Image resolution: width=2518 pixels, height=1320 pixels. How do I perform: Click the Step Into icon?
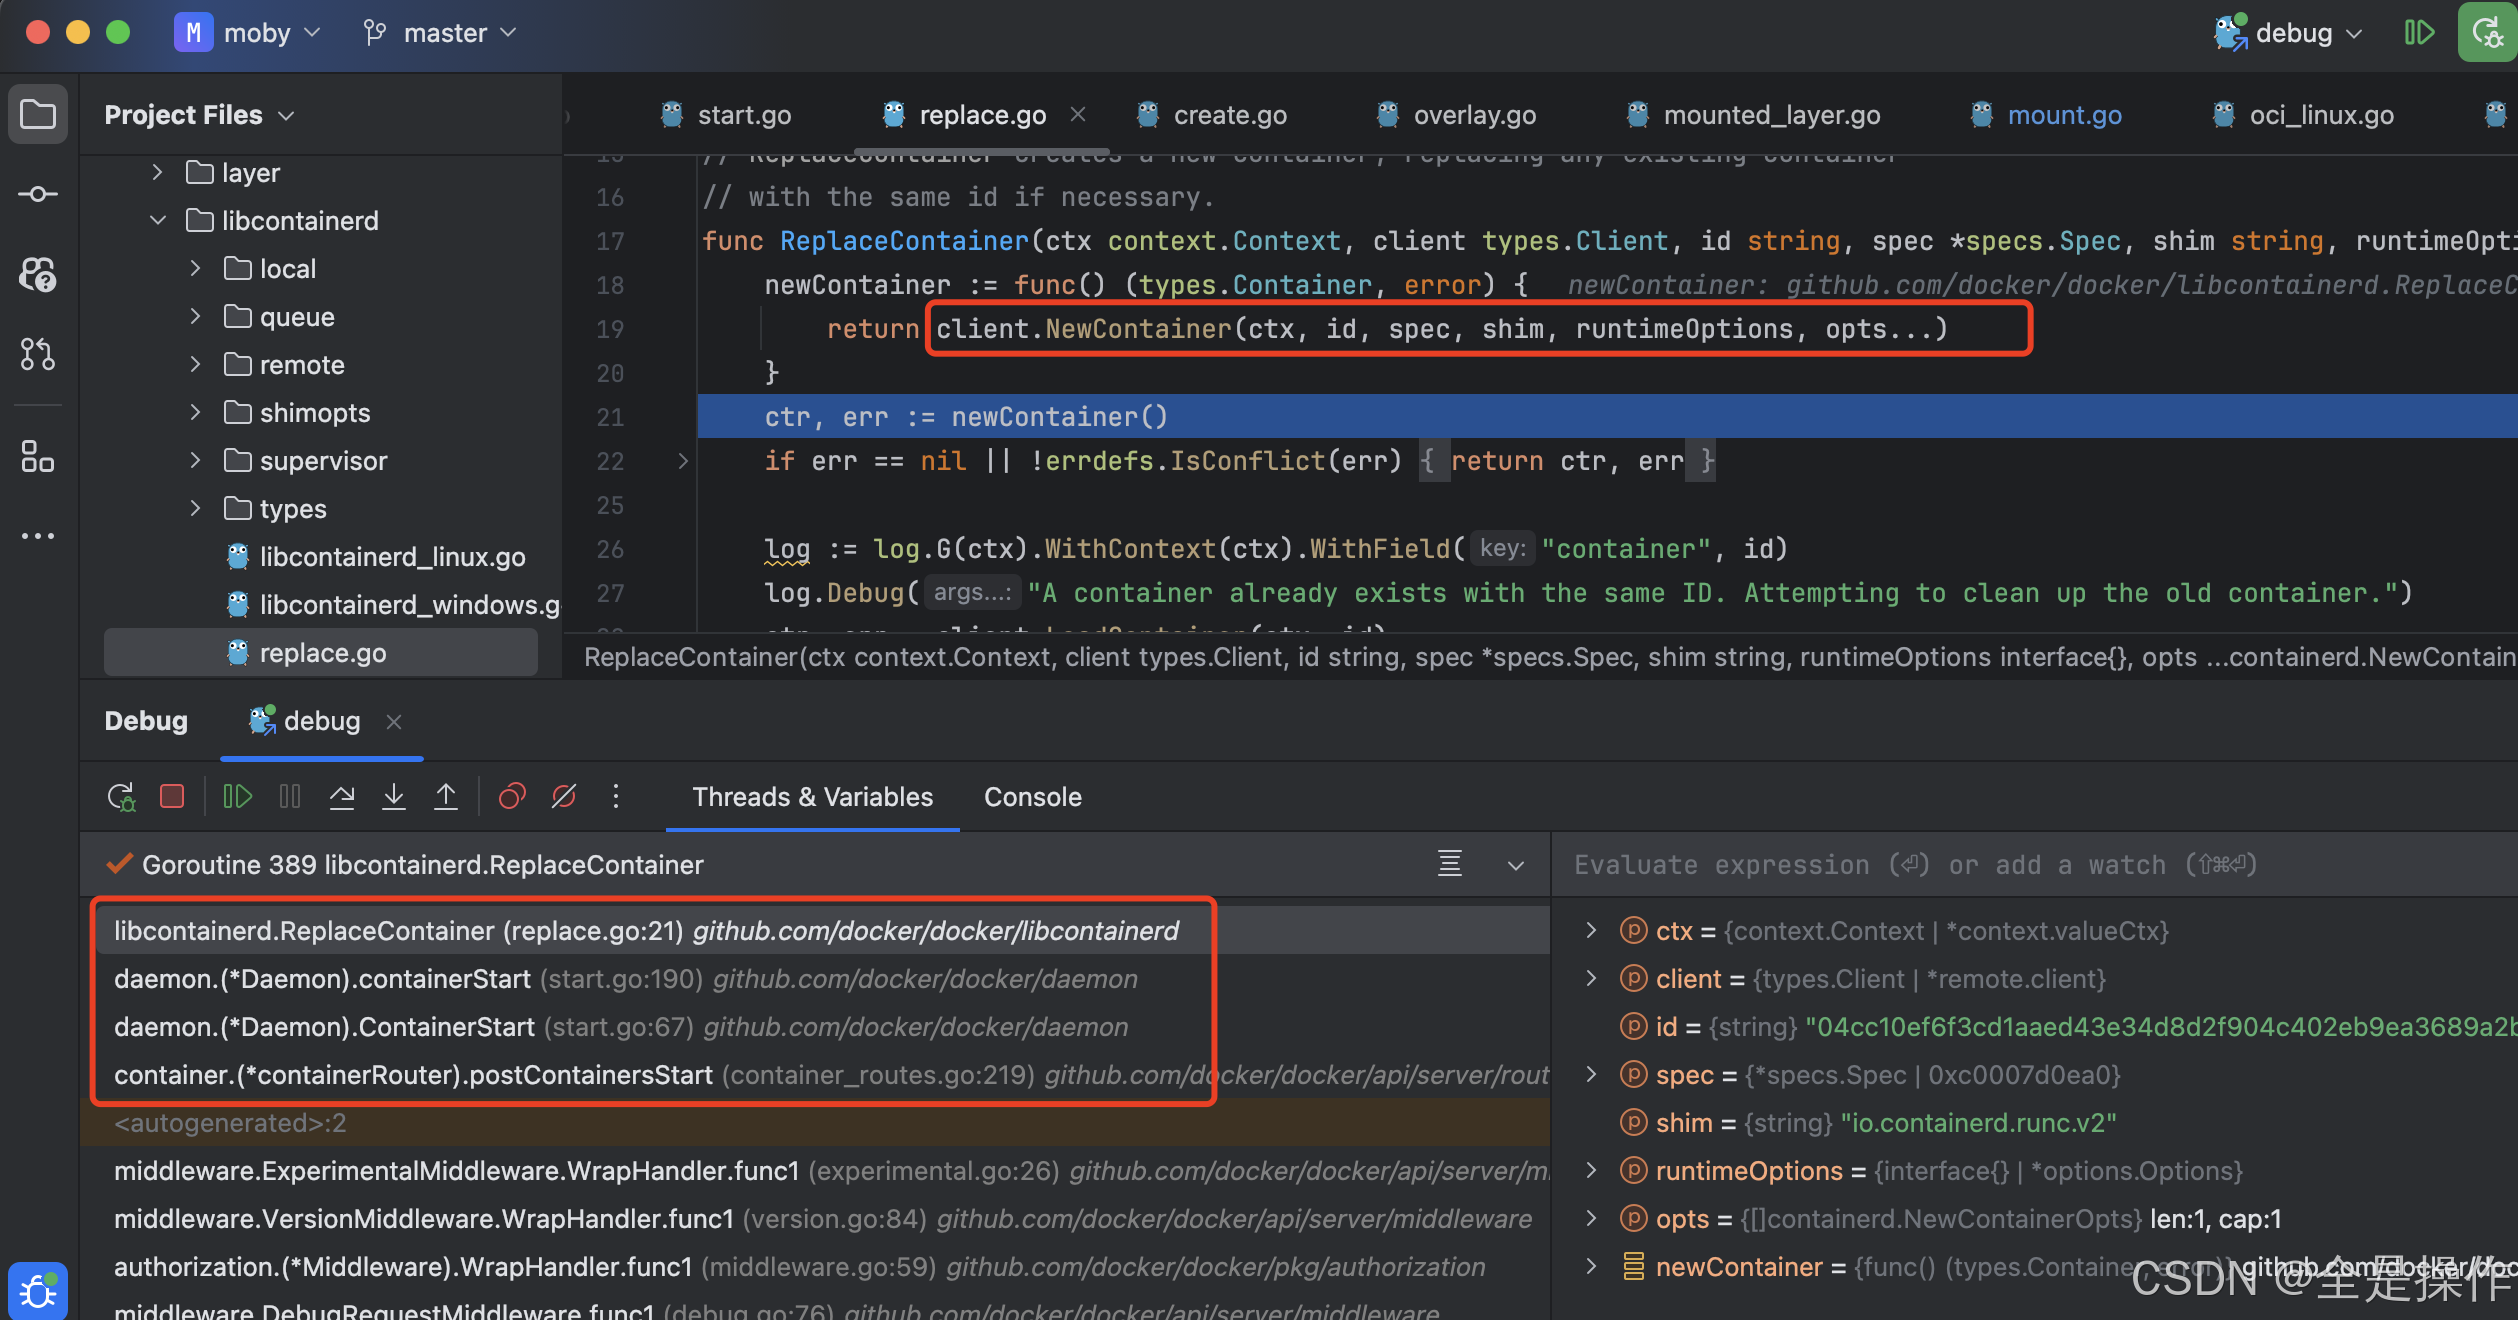tap(394, 797)
